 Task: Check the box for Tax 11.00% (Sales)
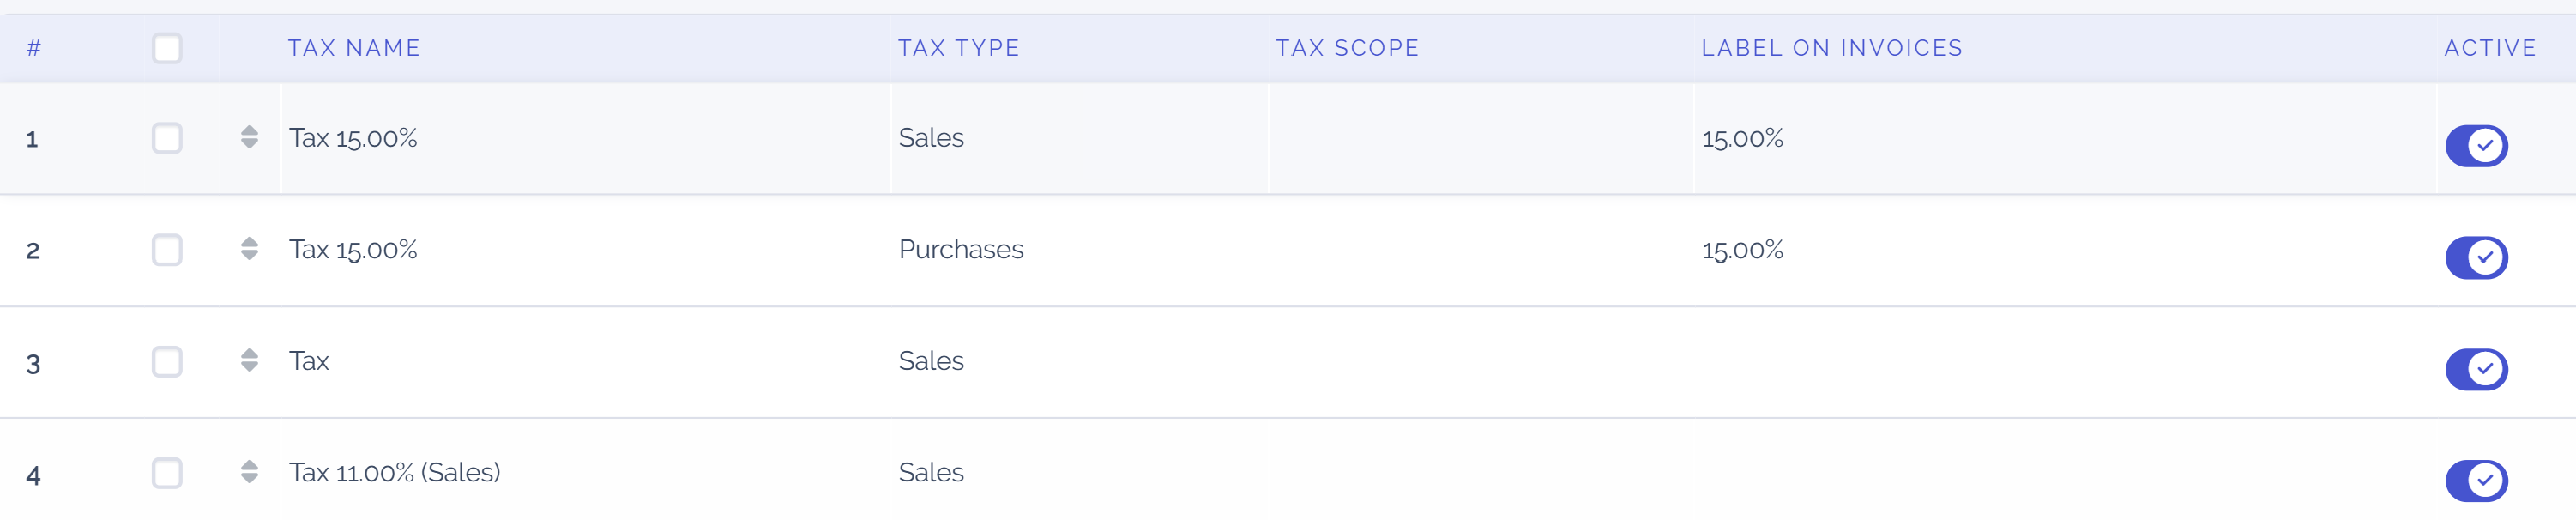point(166,472)
